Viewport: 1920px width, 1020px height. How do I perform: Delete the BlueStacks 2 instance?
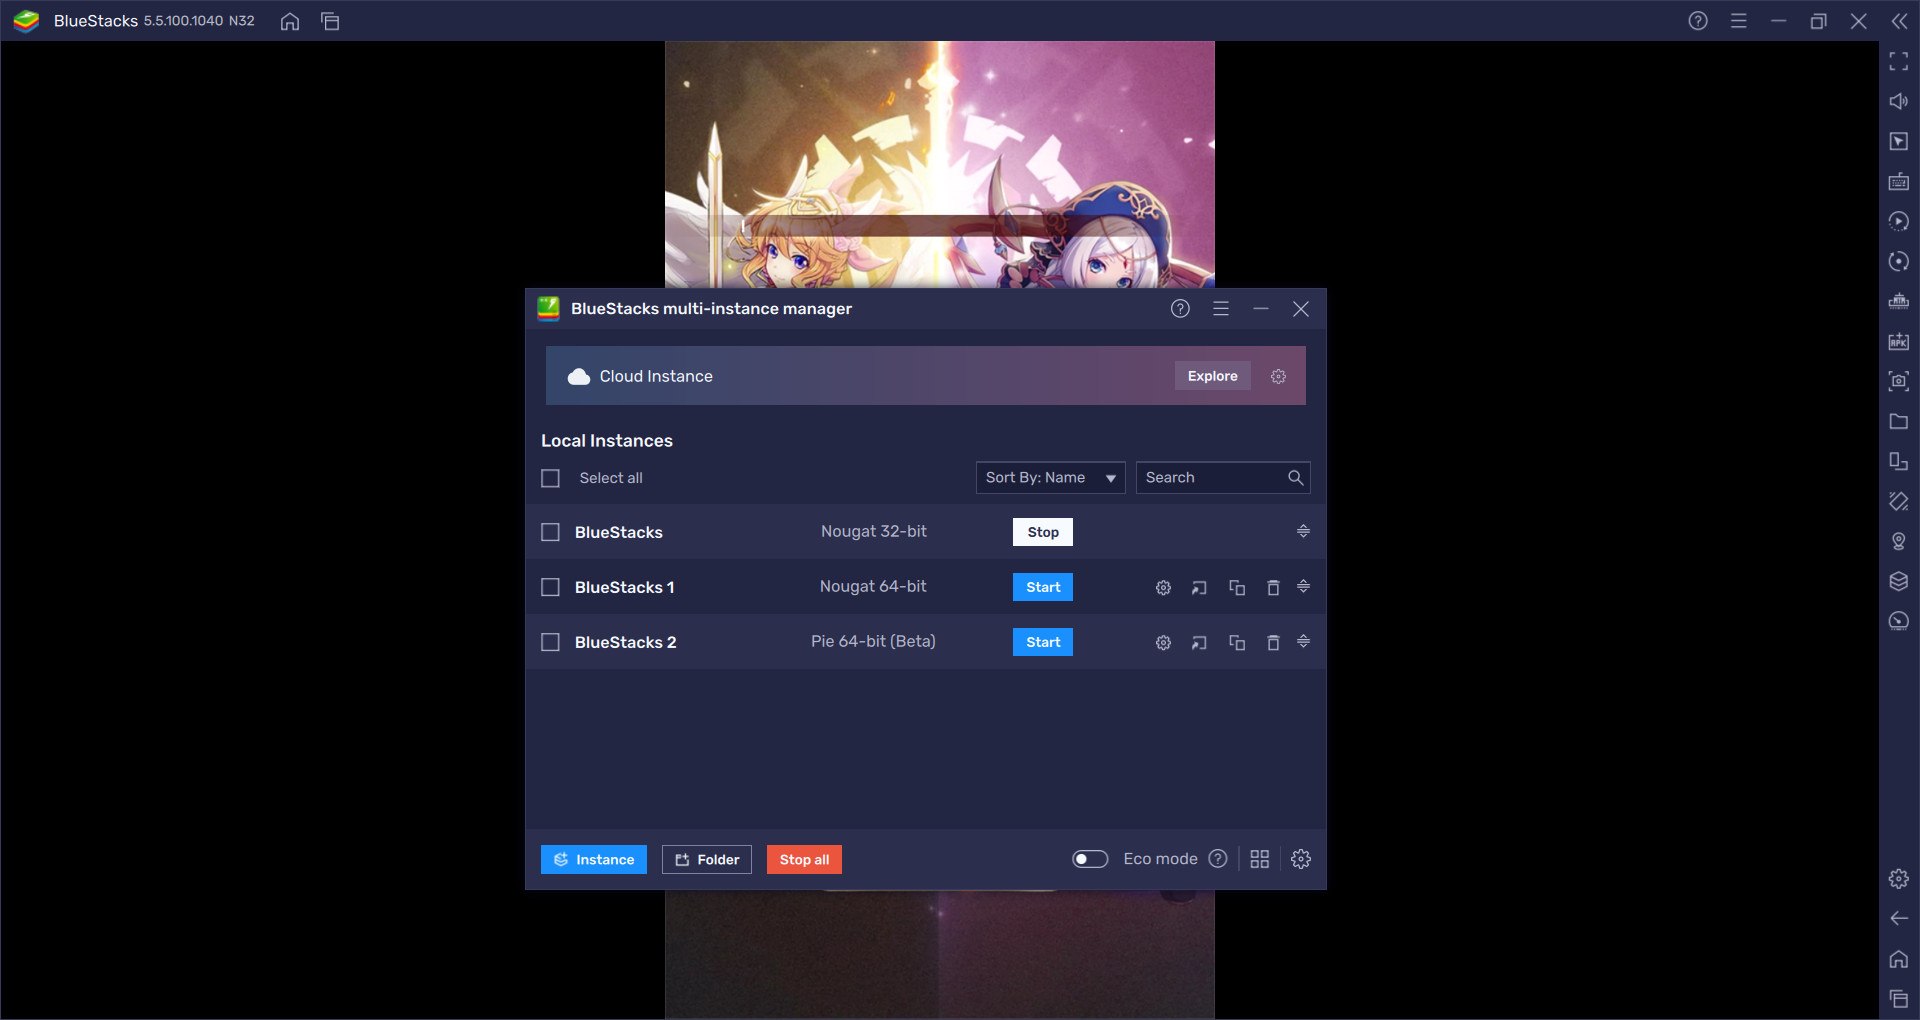[x=1273, y=643]
